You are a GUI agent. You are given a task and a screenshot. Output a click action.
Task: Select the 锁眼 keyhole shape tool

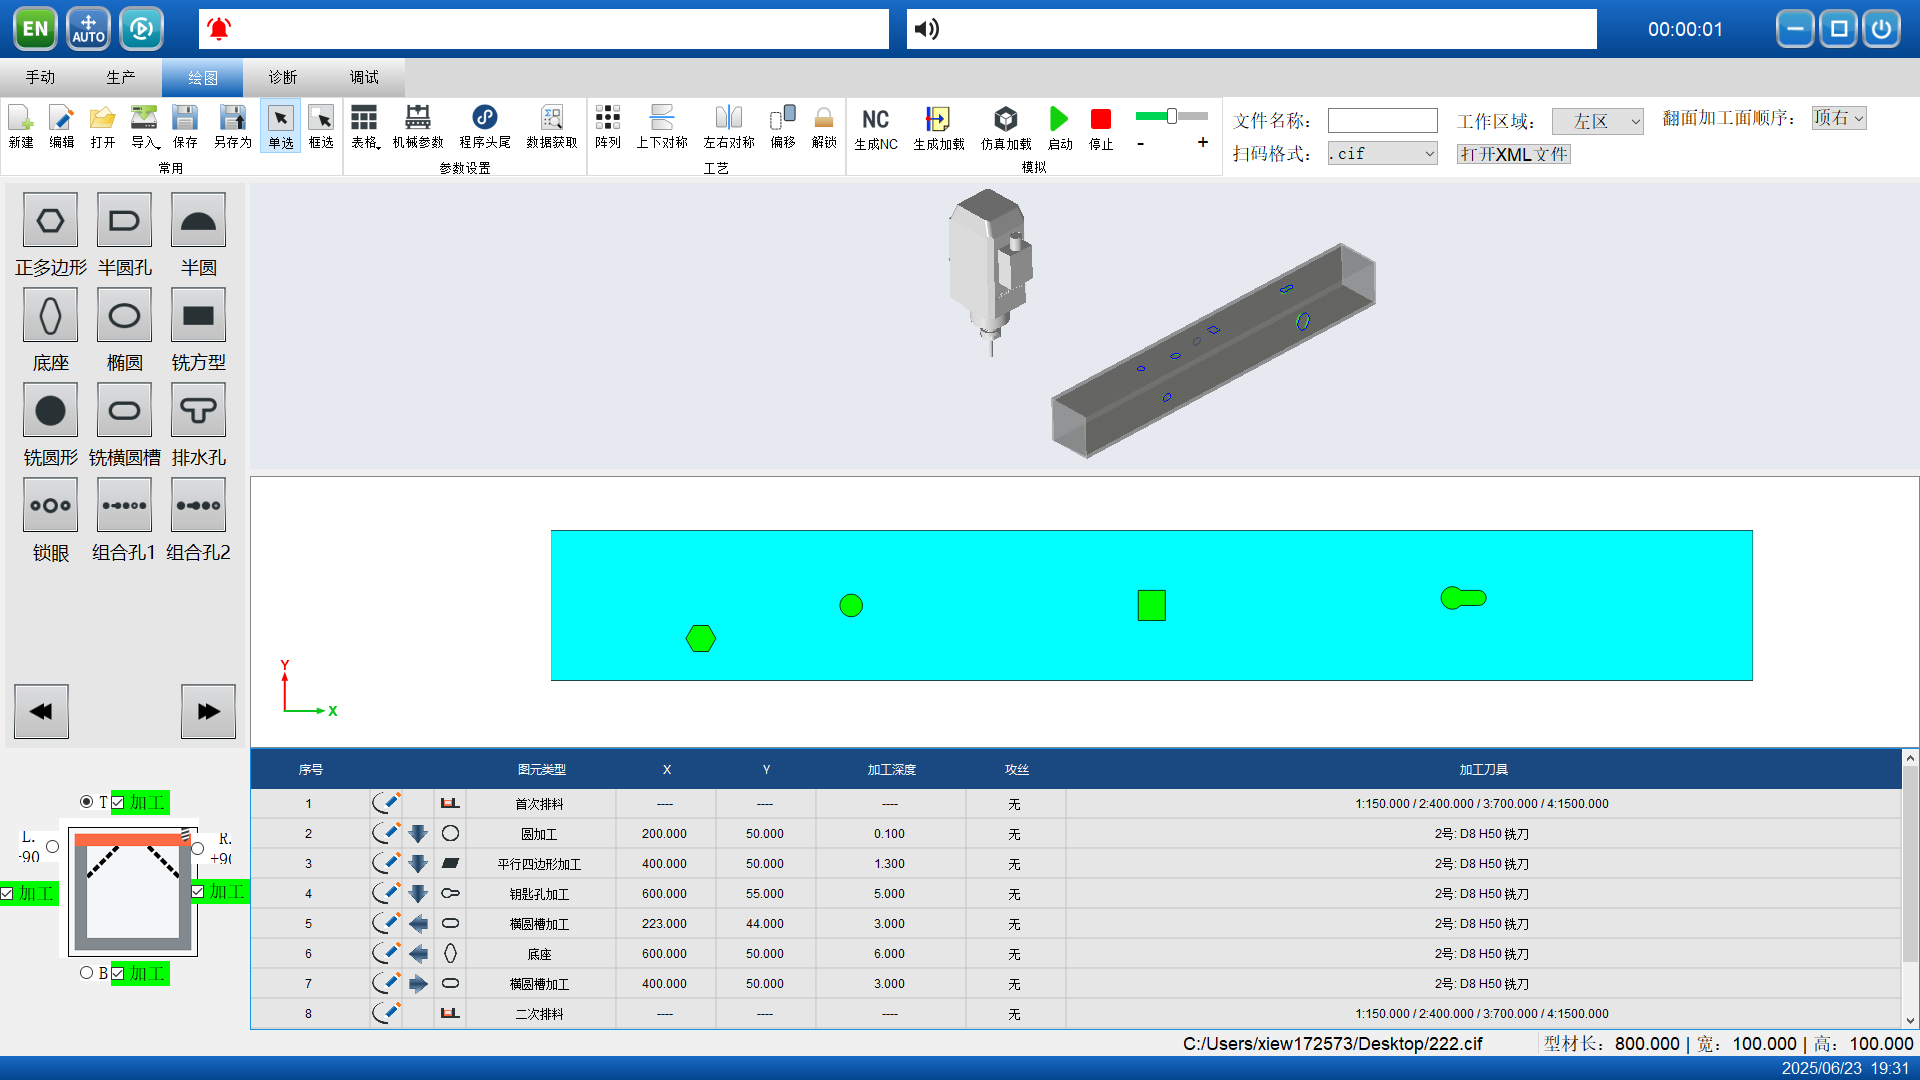pos(50,506)
